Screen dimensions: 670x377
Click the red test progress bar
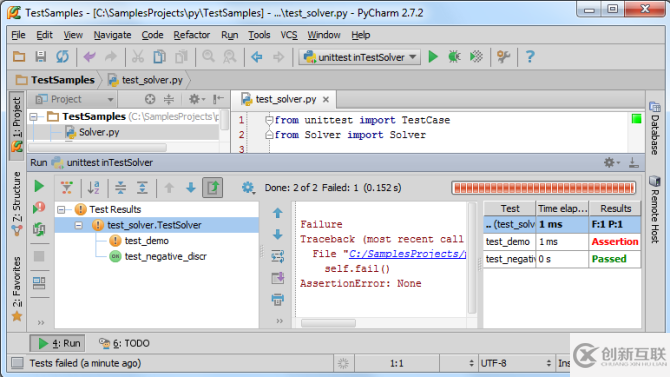(544, 188)
